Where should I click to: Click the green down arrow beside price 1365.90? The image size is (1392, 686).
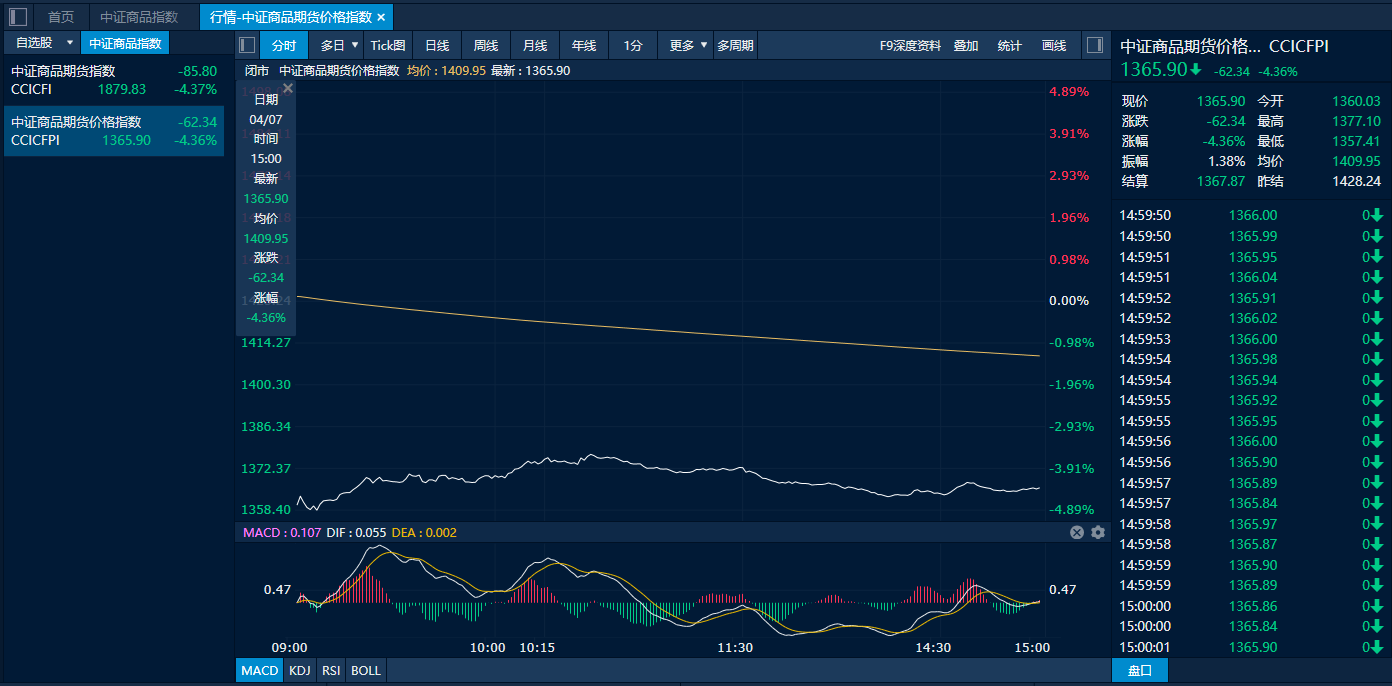click(1195, 70)
